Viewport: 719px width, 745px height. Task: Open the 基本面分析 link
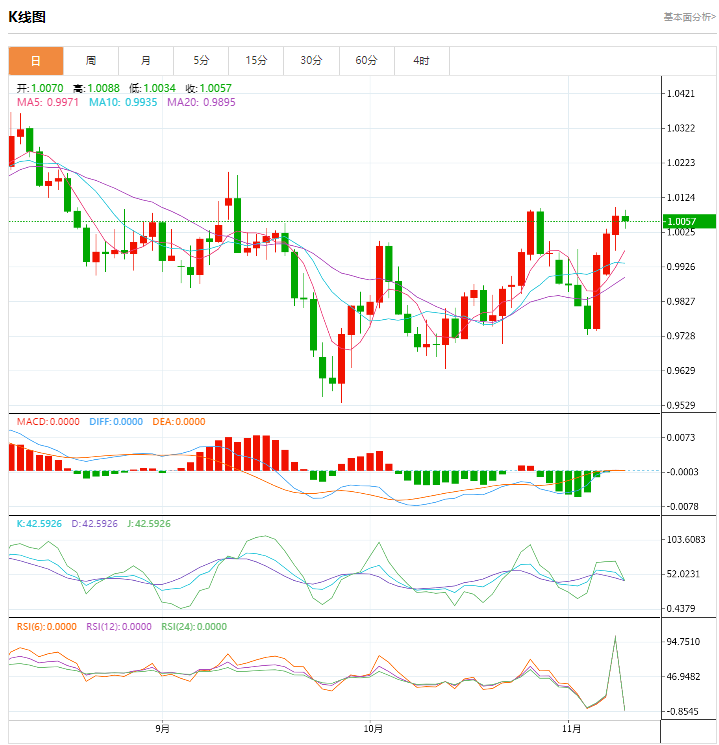[x=690, y=17]
